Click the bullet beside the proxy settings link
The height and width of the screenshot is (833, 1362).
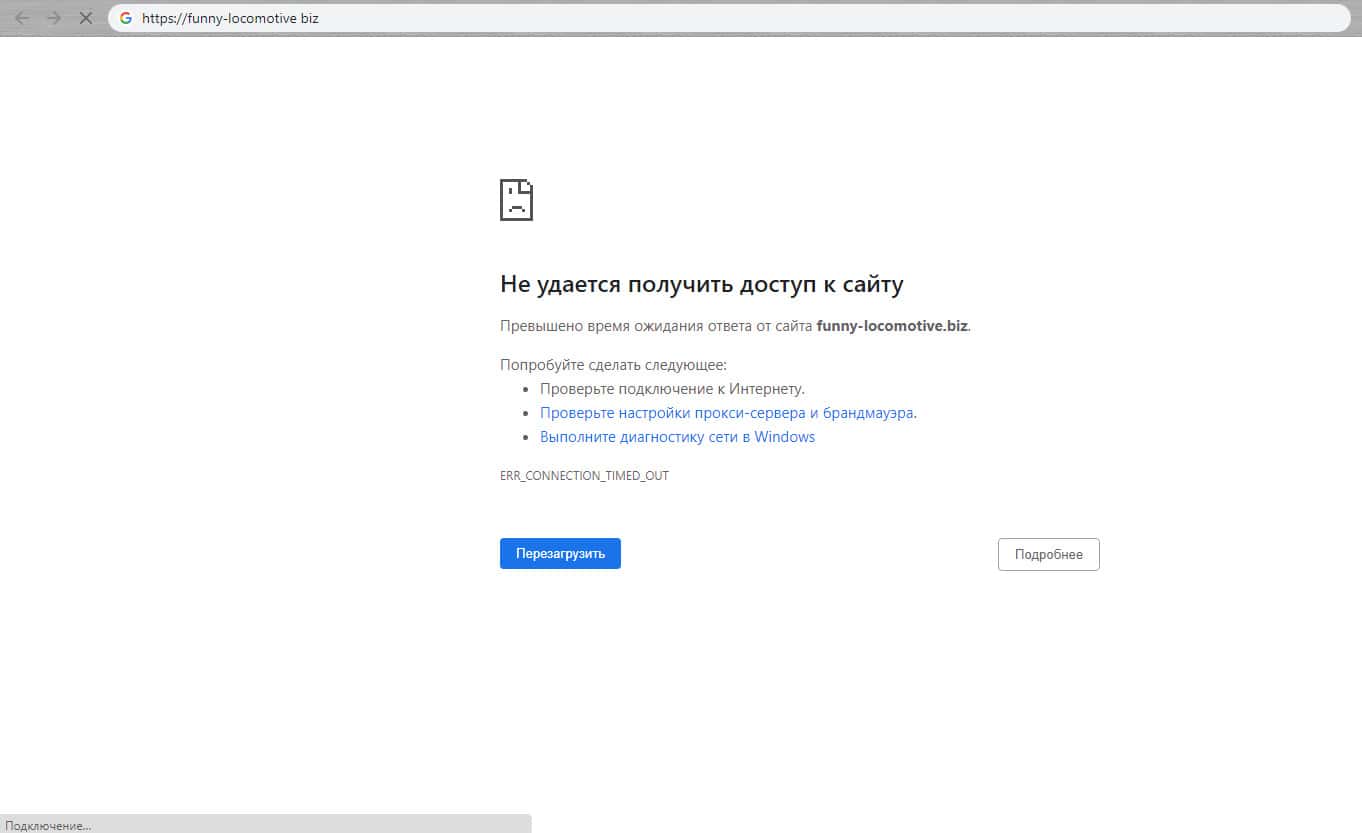pos(526,413)
